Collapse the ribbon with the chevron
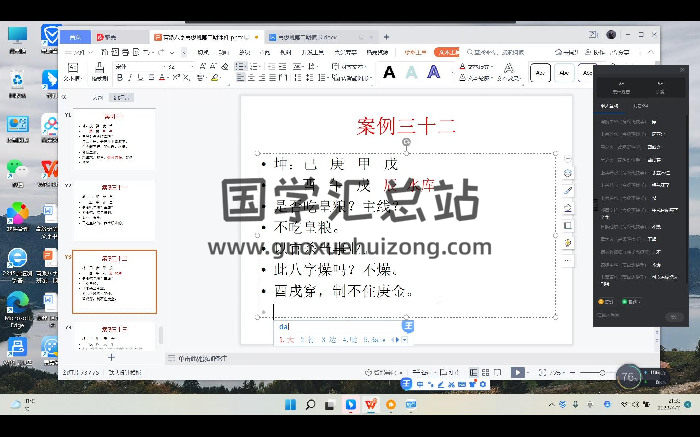The image size is (700, 437). [651, 52]
